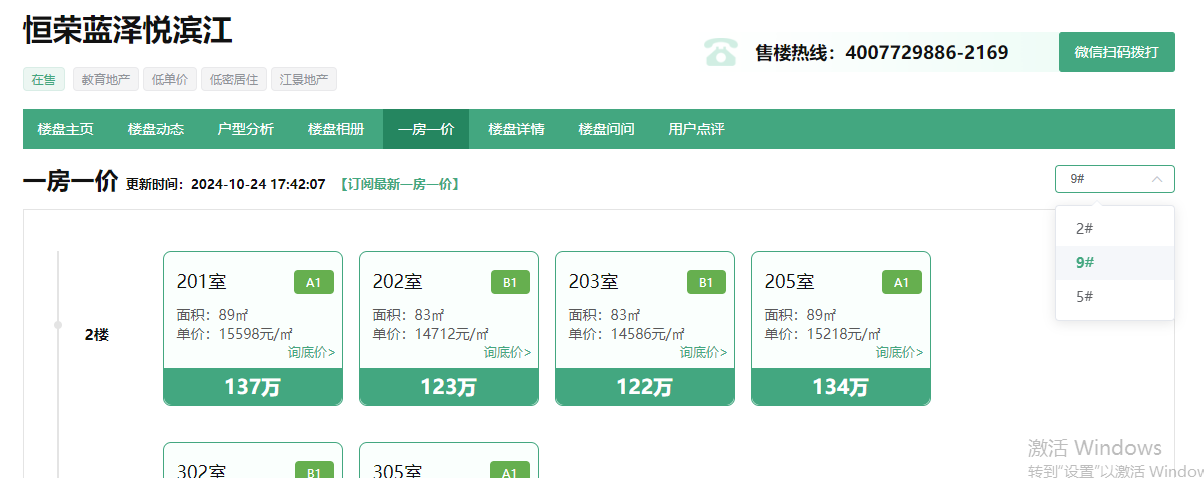The width and height of the screenshot is (1204, 478).
Task: Switch to 户型分析 tab
Action: pyautogui.click(x=245, y=129)
